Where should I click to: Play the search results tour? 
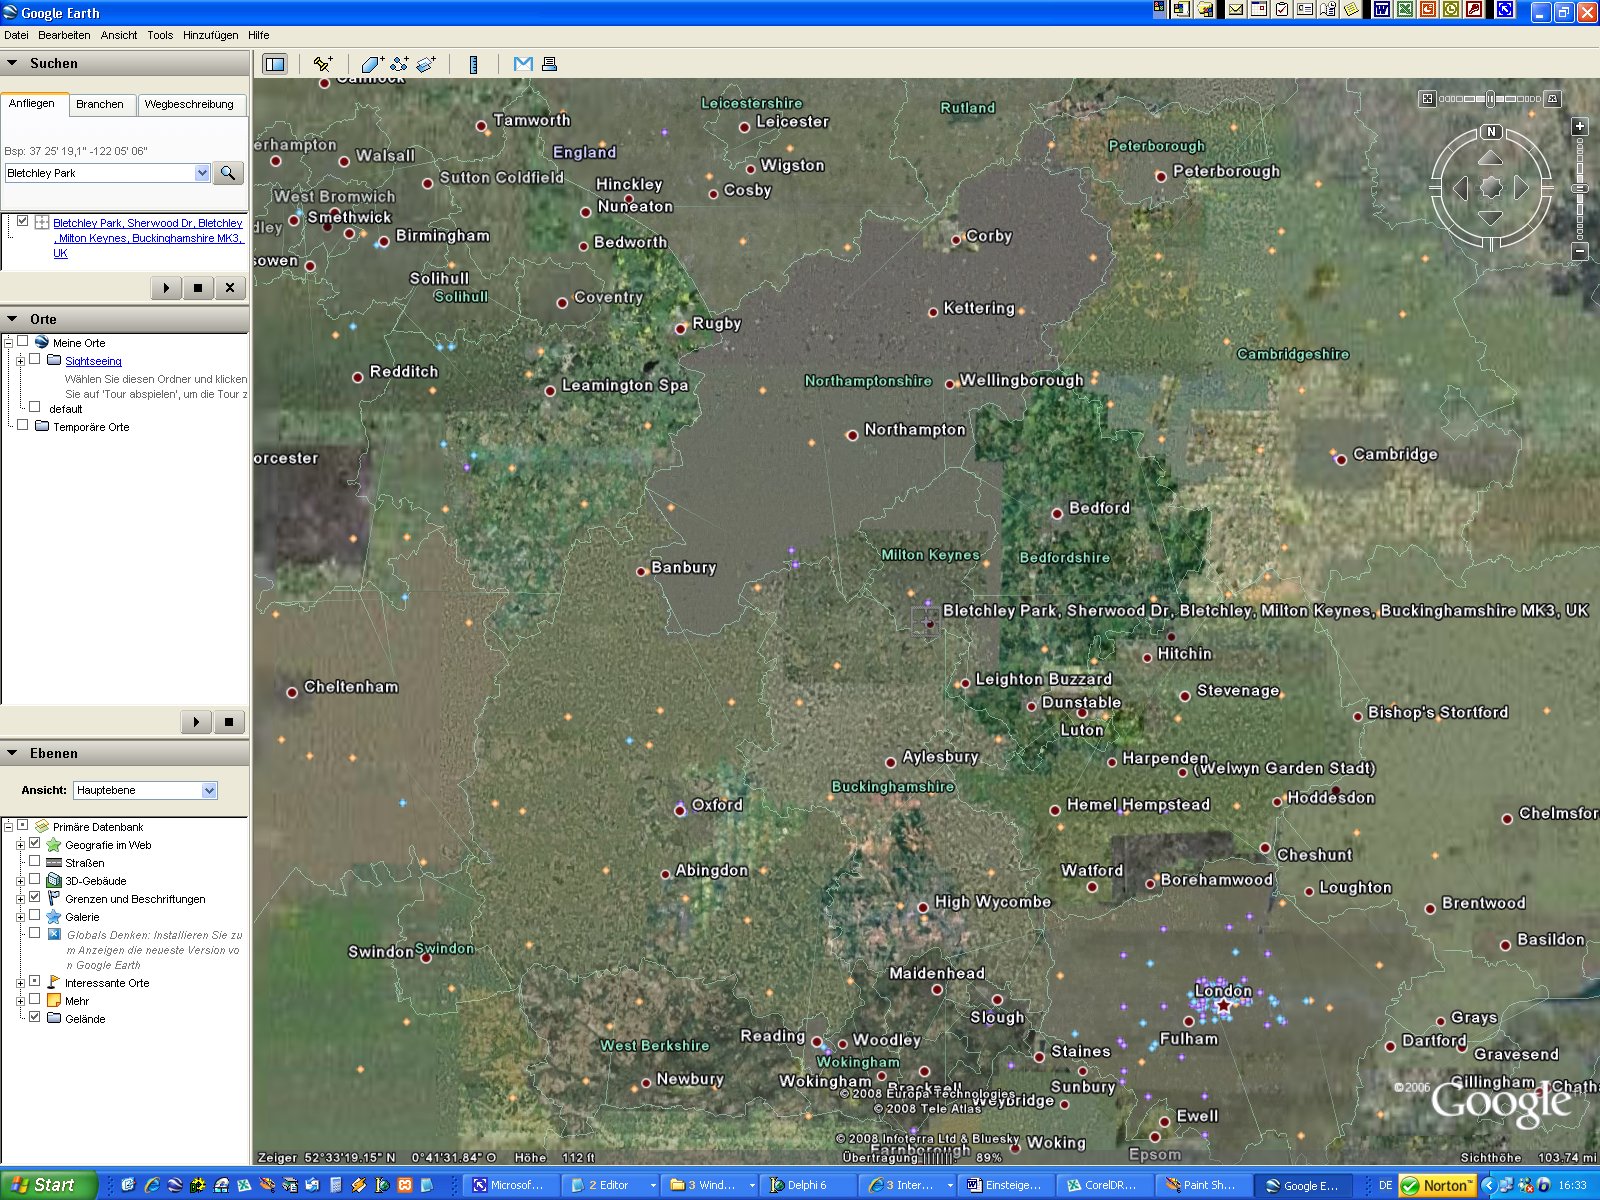[x=166, y=288]
